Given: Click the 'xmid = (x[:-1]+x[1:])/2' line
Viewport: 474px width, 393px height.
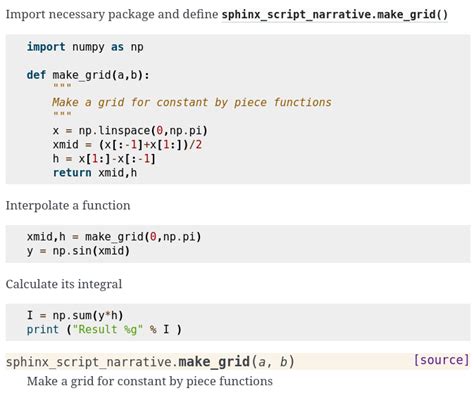Looking at the screenshot, I should [127, 145].
